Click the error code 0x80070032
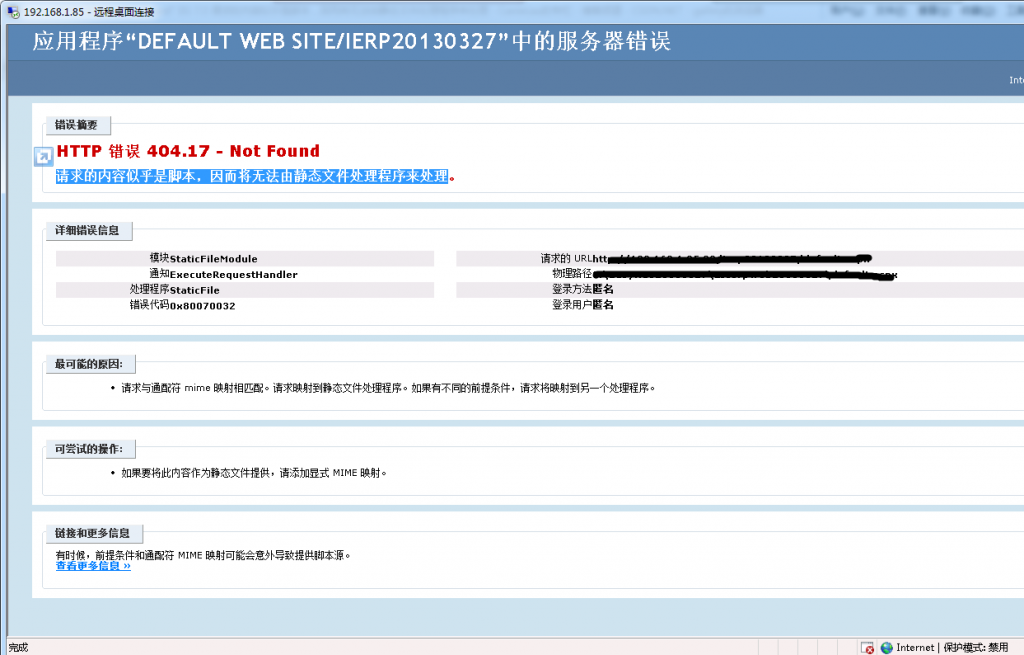The height and width of the screenshot is (655, 1024). (202, 305)
